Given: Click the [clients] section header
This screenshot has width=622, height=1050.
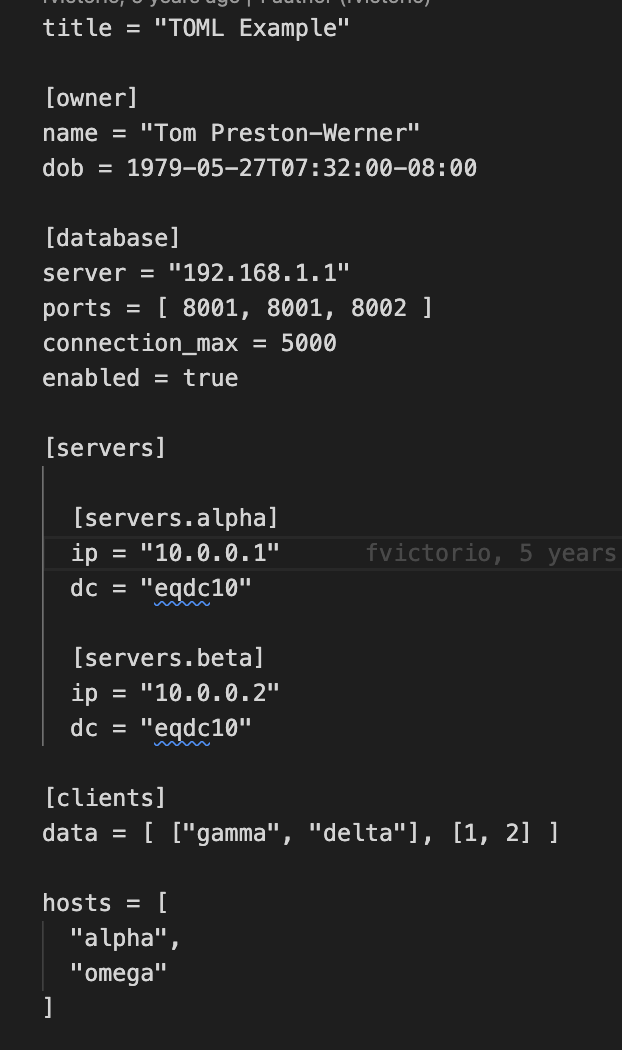Looking at the screenshot, I should point(105,798).
